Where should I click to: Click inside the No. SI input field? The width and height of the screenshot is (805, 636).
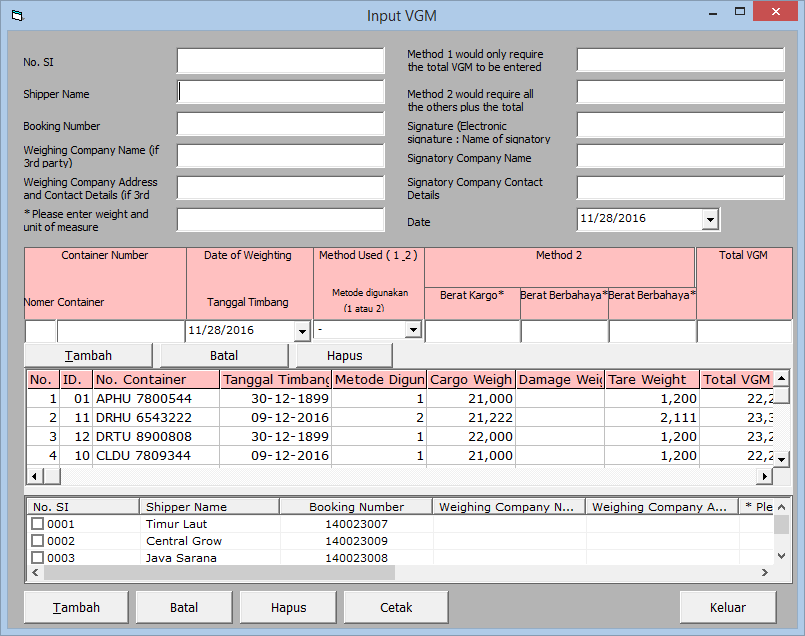(x=280, y=61)
